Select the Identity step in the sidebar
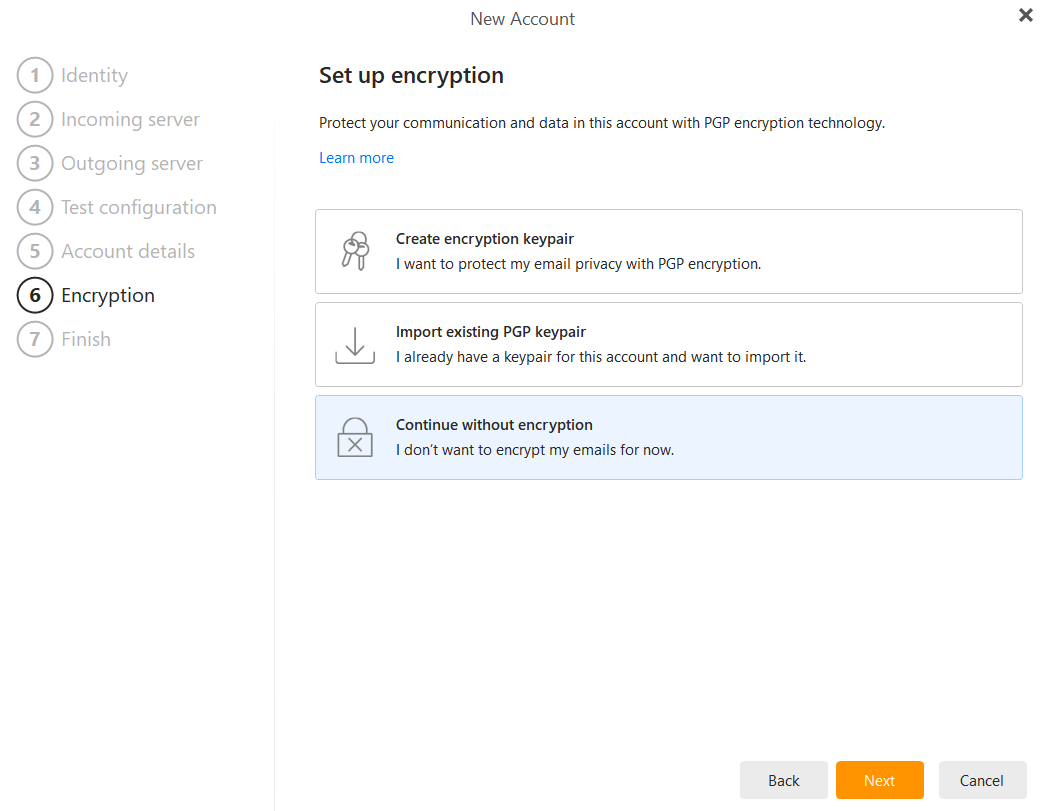1047x811 pixels. [94, 75]
